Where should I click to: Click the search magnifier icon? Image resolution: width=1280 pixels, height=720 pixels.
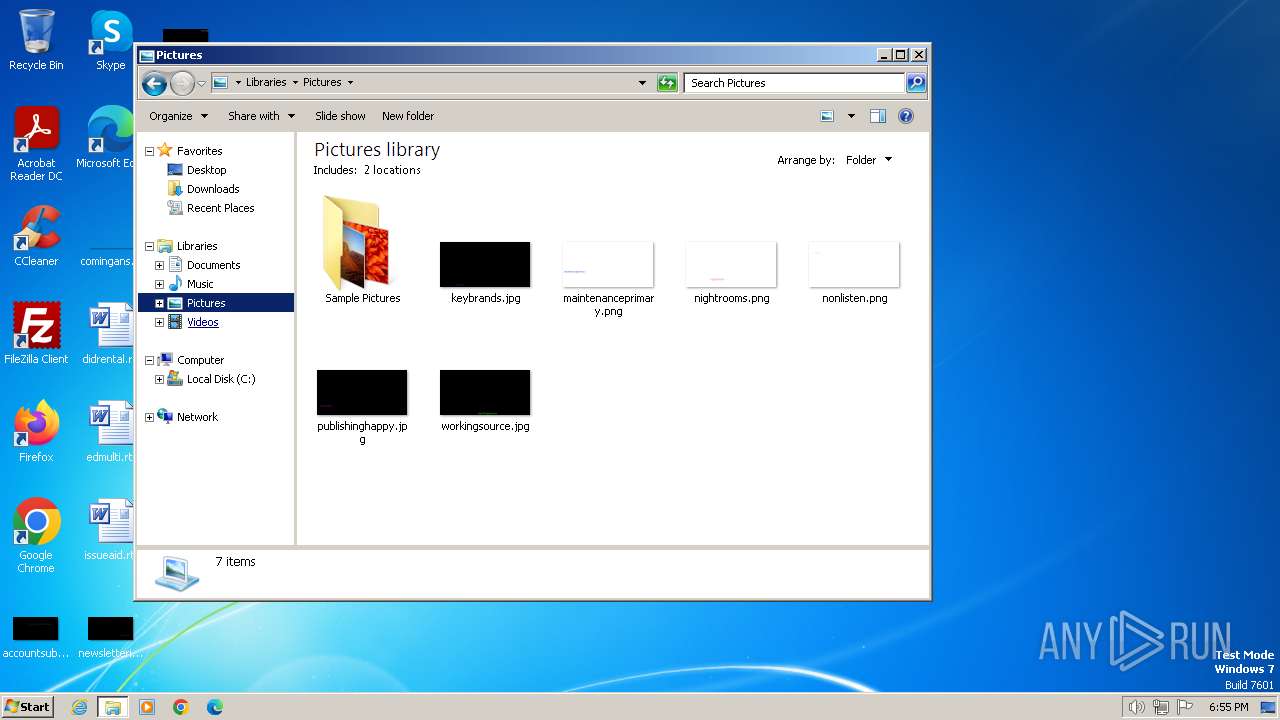[x=916, y=83]
